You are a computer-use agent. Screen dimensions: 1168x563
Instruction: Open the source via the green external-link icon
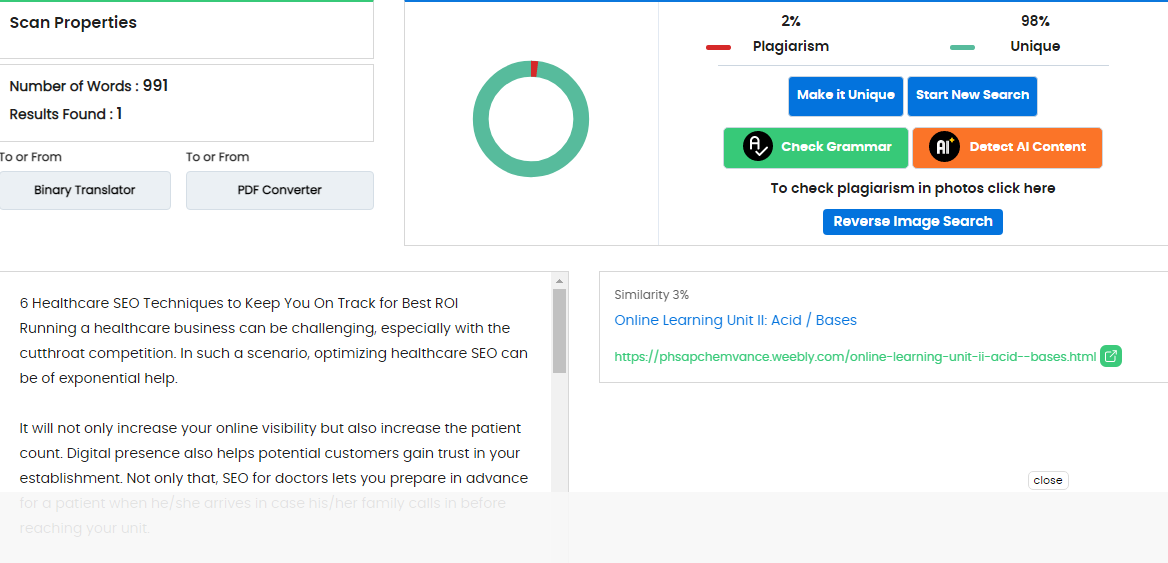click(x=1110, y=356)
